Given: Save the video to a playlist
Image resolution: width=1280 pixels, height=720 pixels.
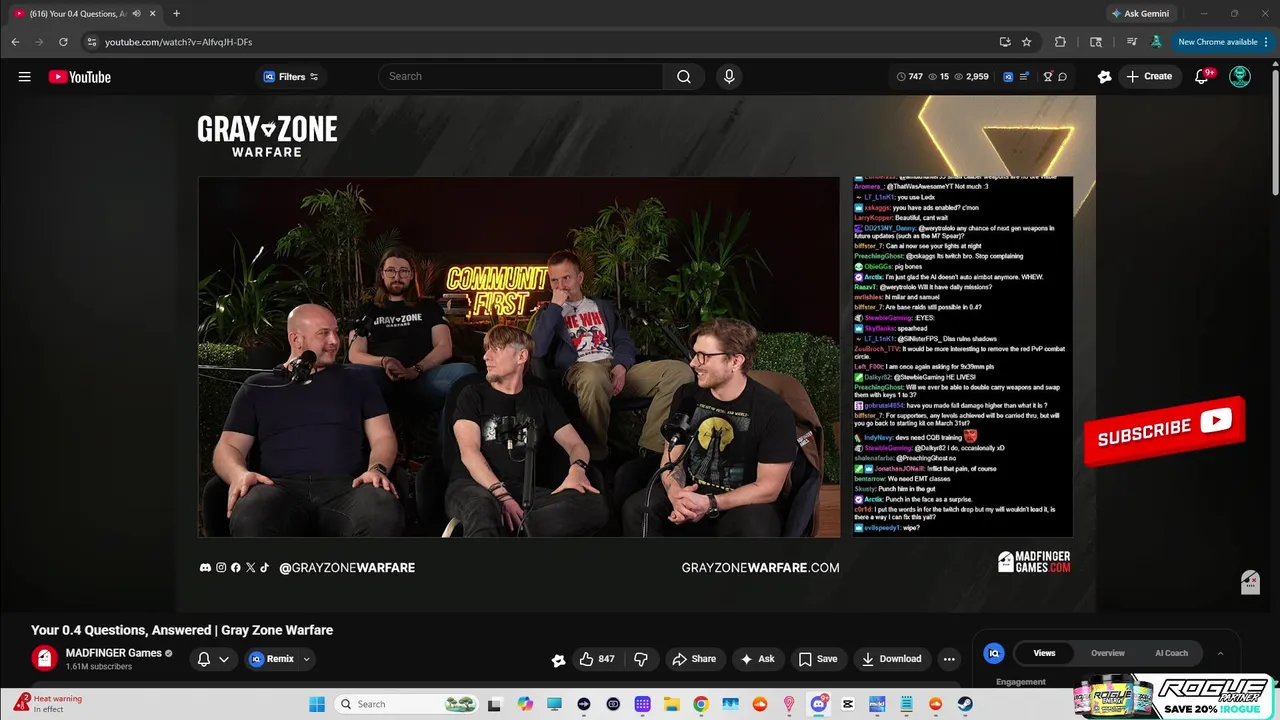Looking at the screenshot, I should [x=818, y=659].
